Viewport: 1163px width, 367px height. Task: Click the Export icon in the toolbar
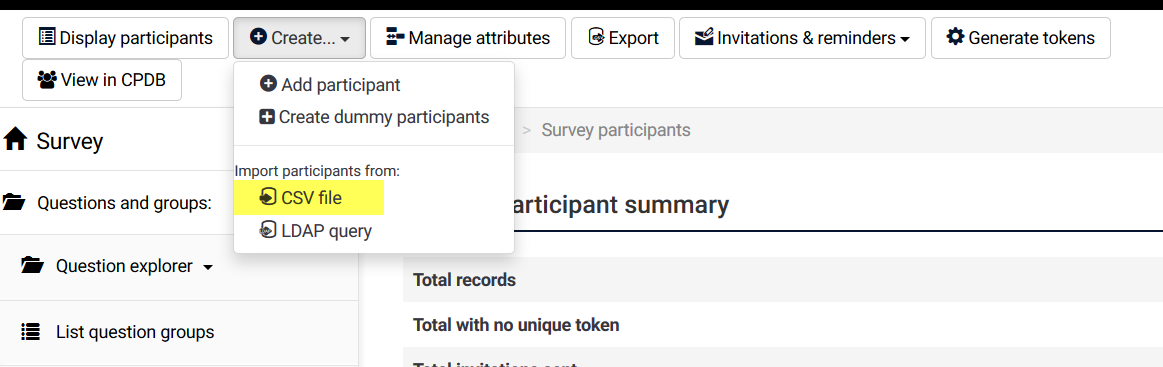click(x=596, y=37)
